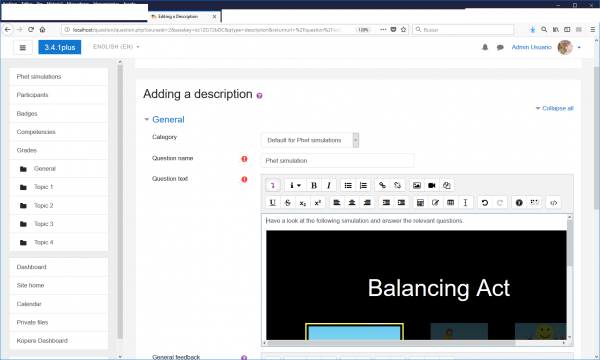The width and height of the screenshot is (600, 360).
Task: Switch editor to HTML source view
Action: pyautogui.click(x=553, y=203)
